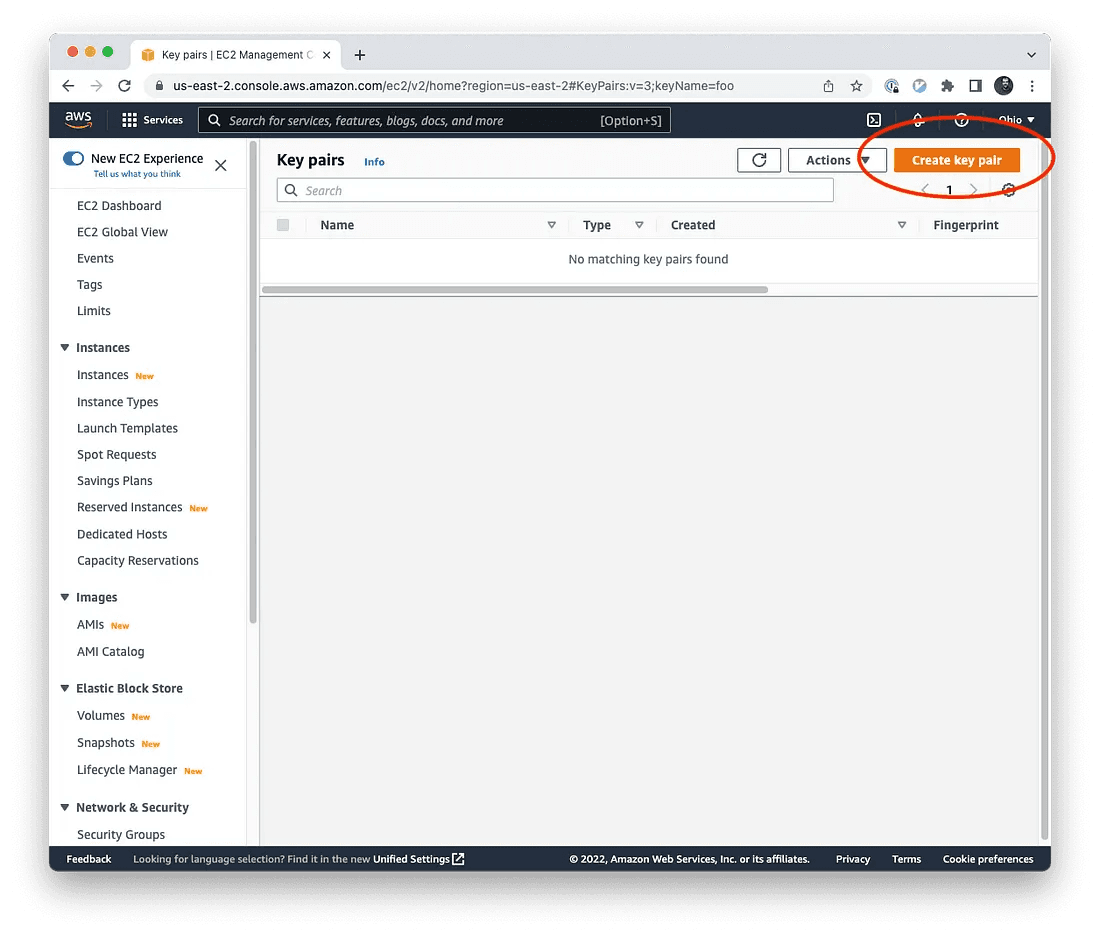Go to Tags page

point(89,285)
